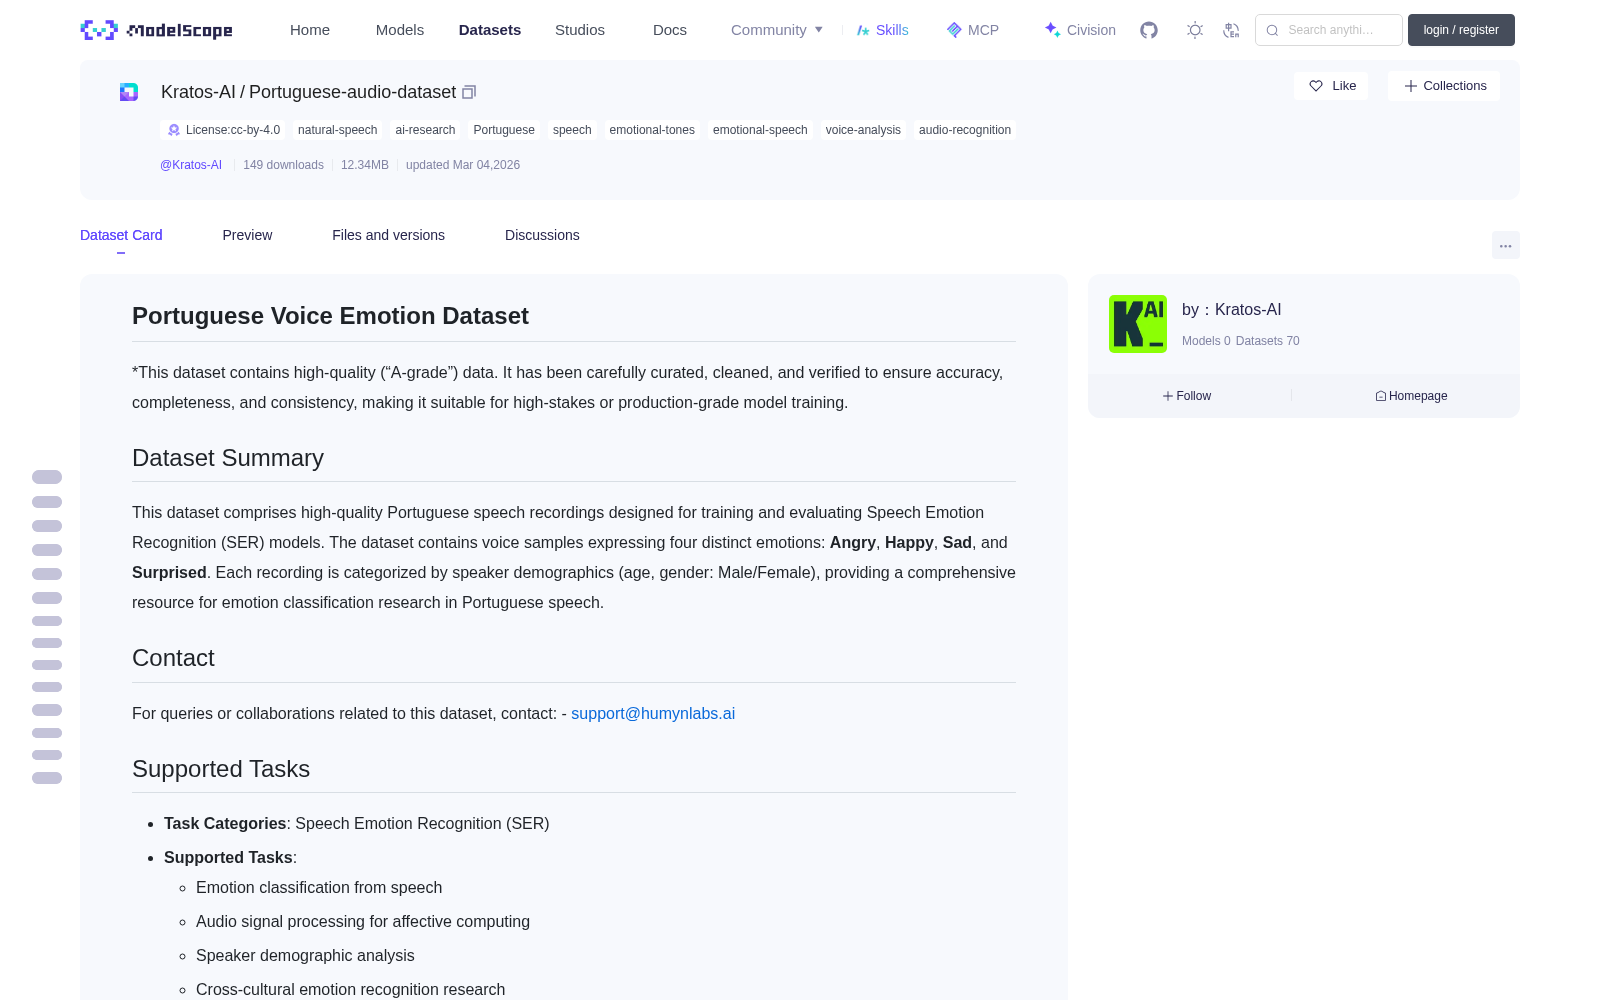1600x1000 pixels.
Task: Click the ModelScope logo
Action: coord(157,30)
